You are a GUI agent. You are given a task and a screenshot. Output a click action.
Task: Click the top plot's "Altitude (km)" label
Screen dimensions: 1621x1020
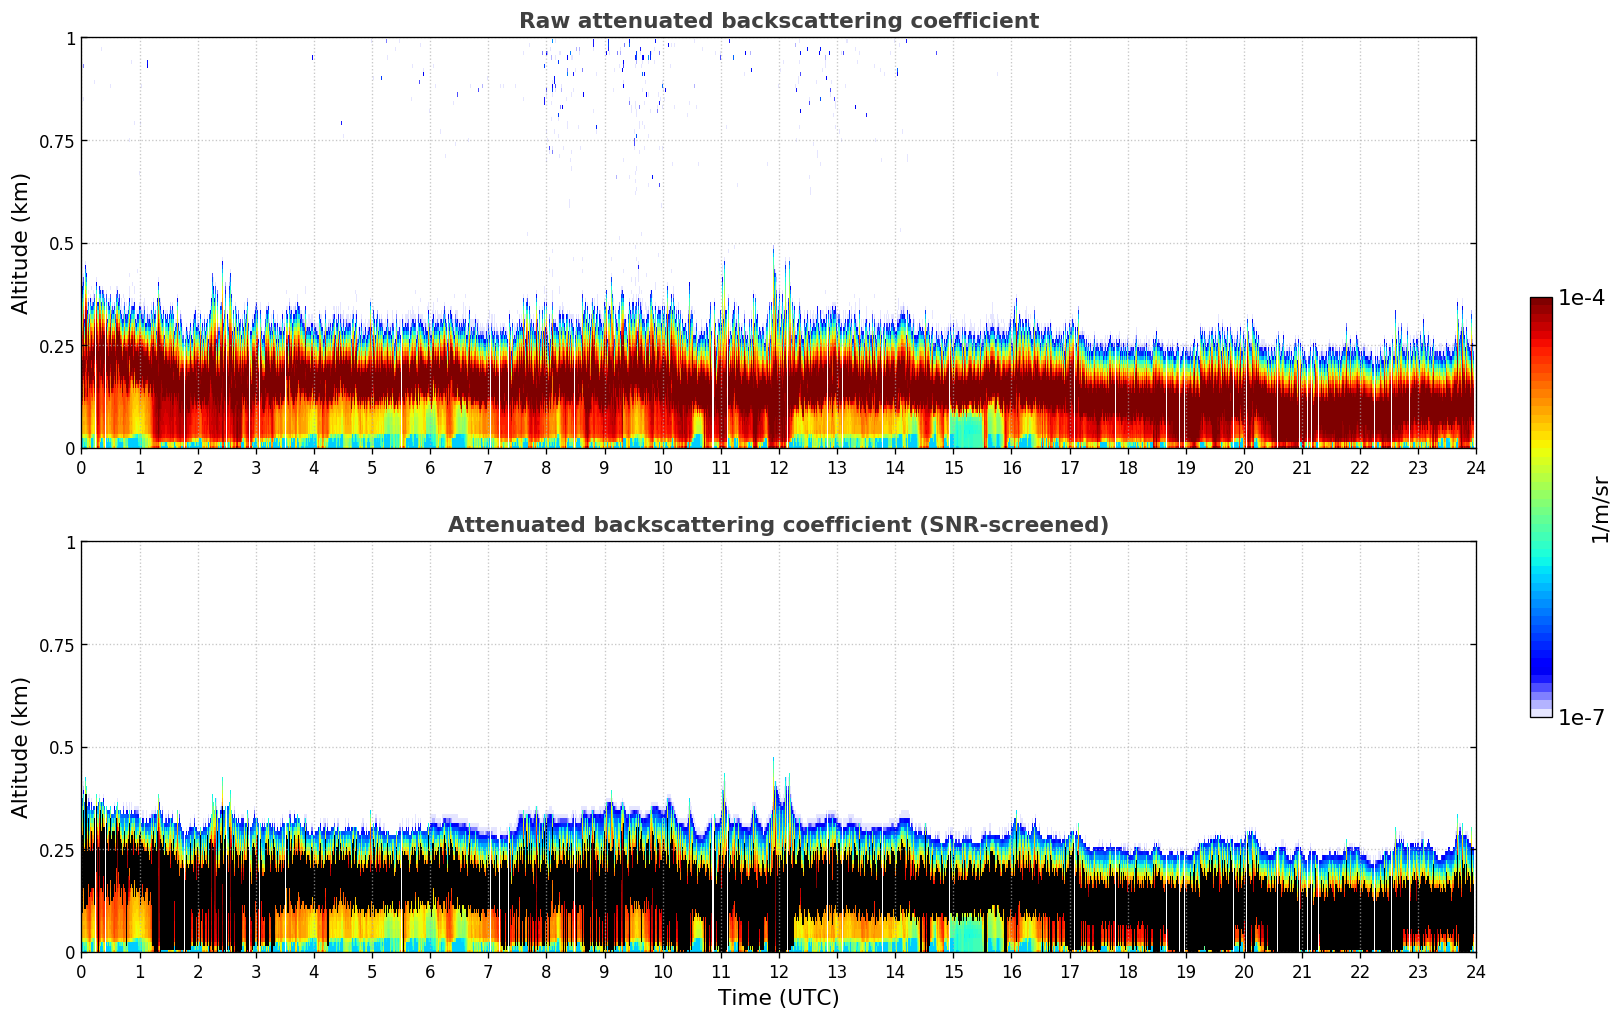pyautogui.click(x=21, y=243)
